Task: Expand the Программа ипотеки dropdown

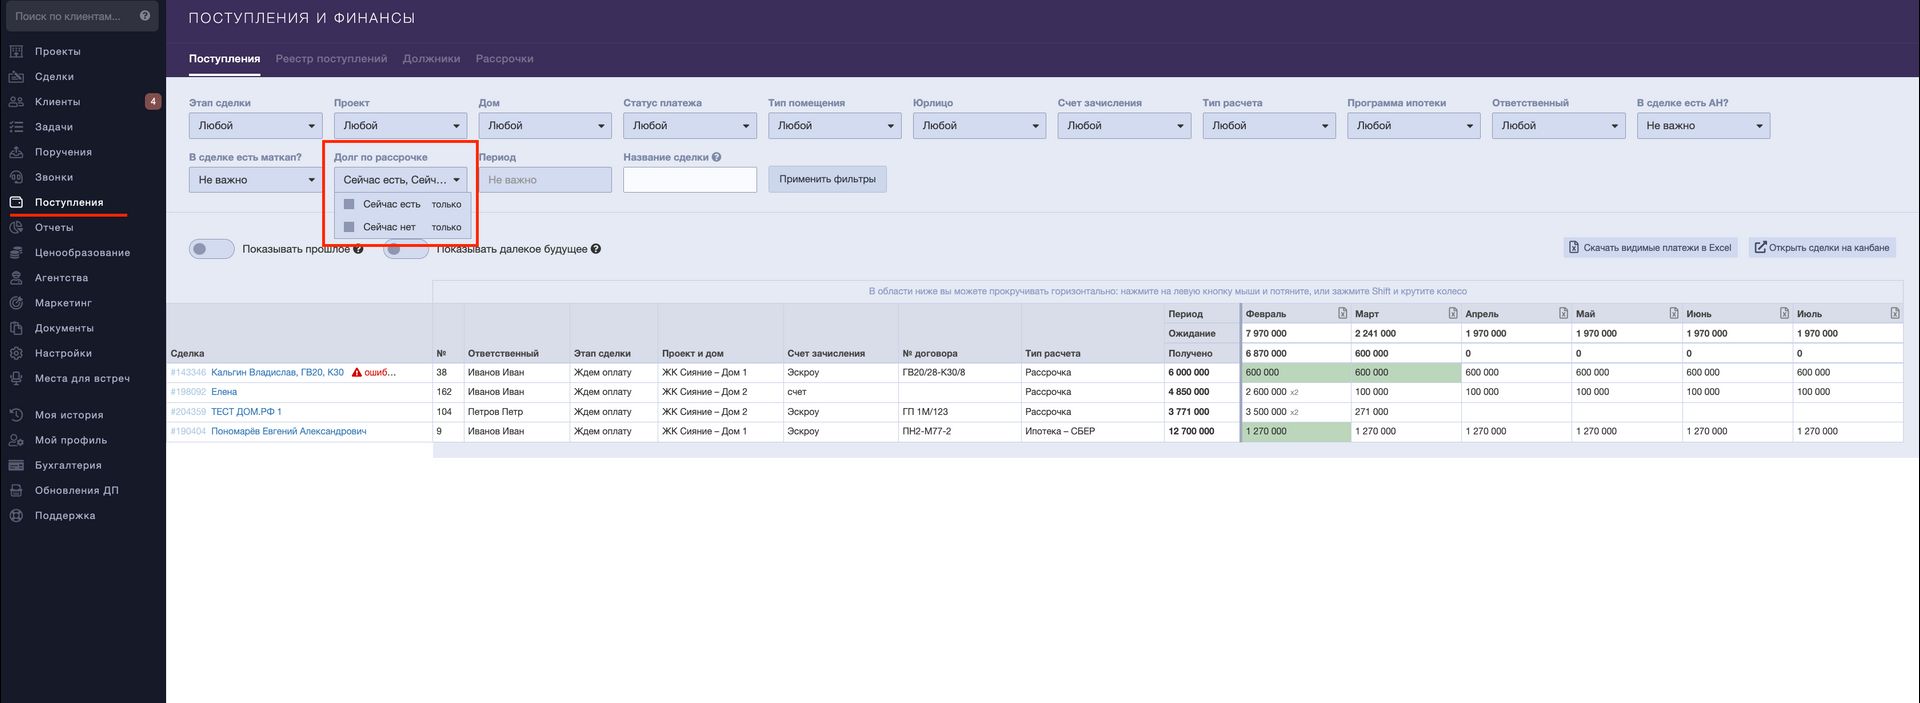Action: [x=1414, y=125]
